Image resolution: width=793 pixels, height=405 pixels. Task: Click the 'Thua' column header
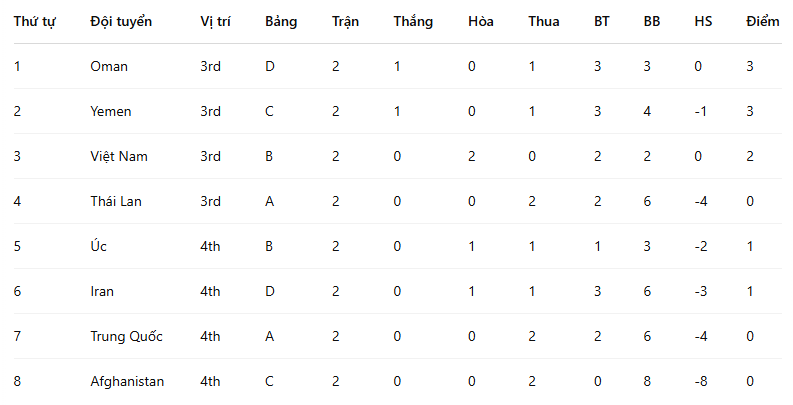[544, 22]
